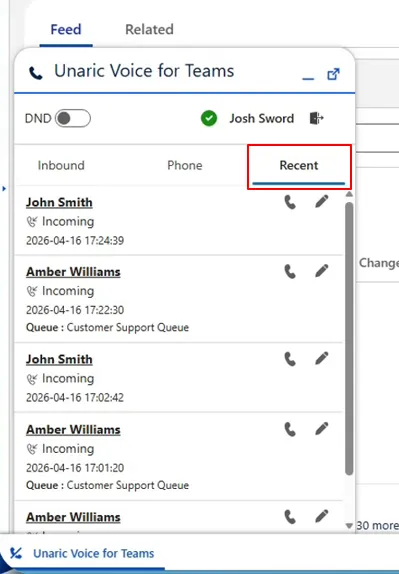The image size is (399, 574).
Task: Open Amber Williams from the 17:22:30 call
Action: 73,272
